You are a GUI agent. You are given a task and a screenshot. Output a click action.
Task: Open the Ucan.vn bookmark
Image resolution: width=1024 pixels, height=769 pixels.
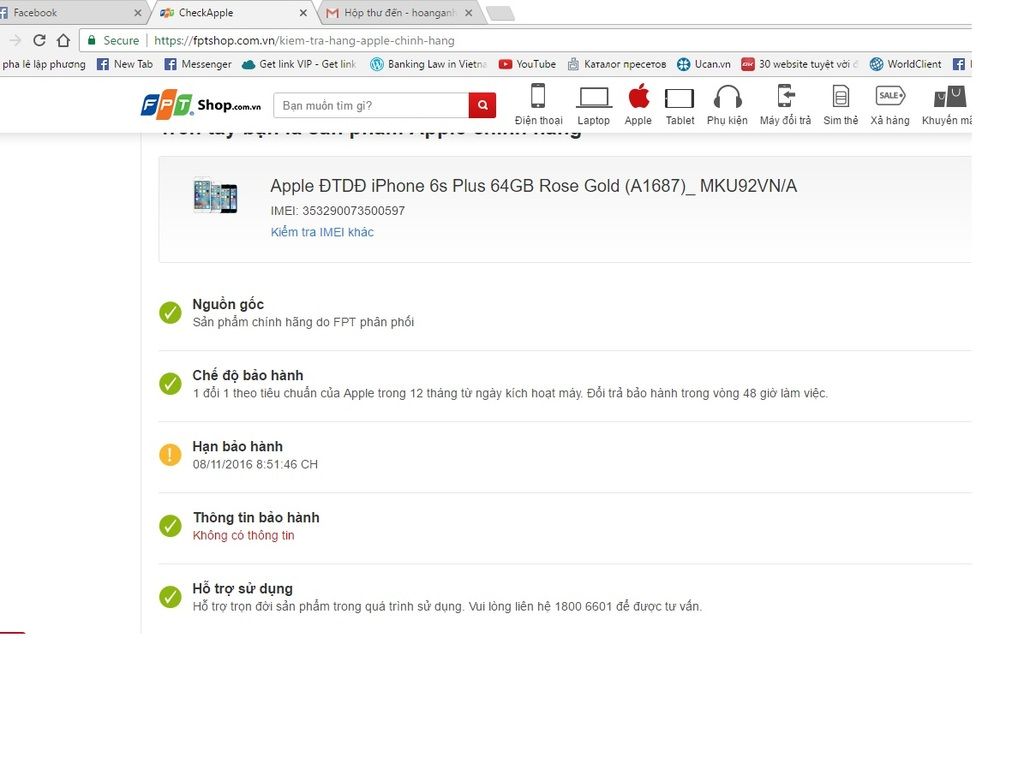703,64
